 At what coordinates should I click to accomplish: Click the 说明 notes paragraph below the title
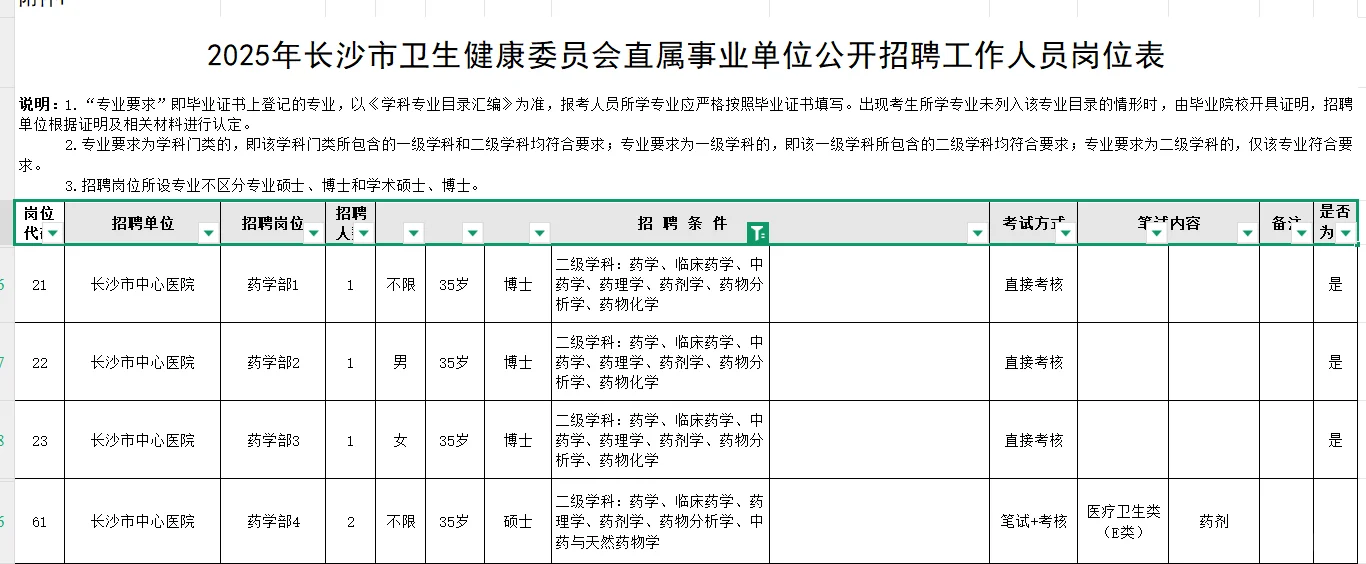tap(686, 144)
